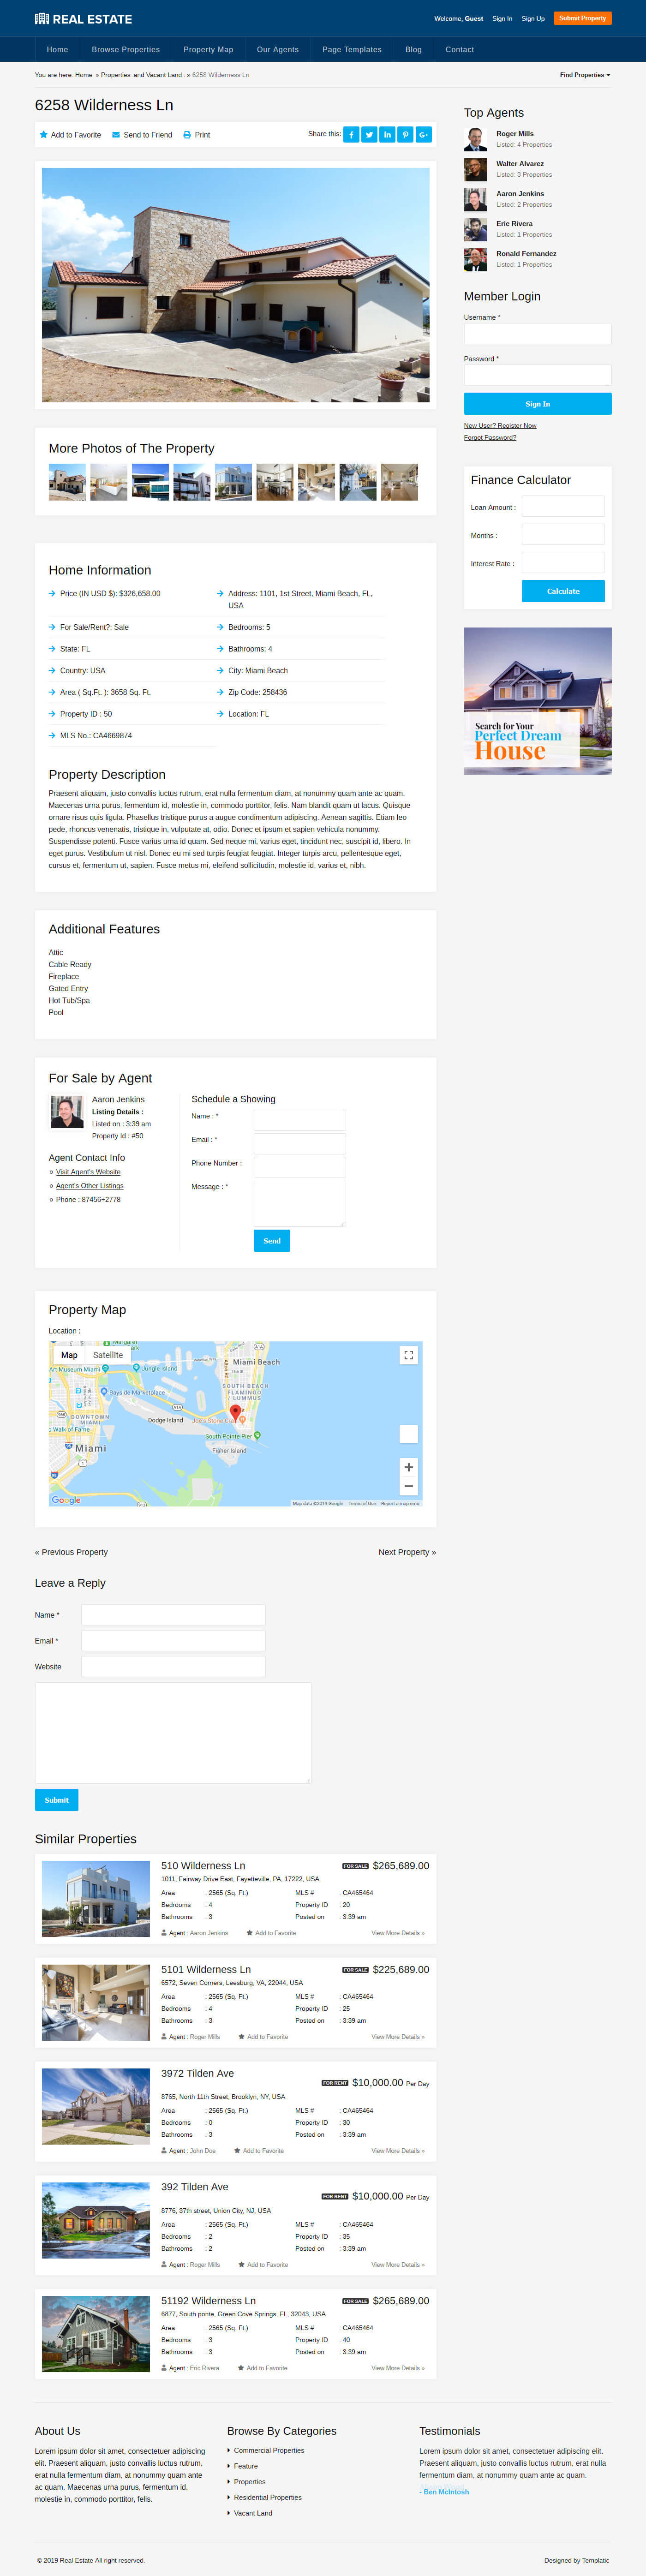
Task: Open Page Templates menu
Action: (x=352, y=49)
